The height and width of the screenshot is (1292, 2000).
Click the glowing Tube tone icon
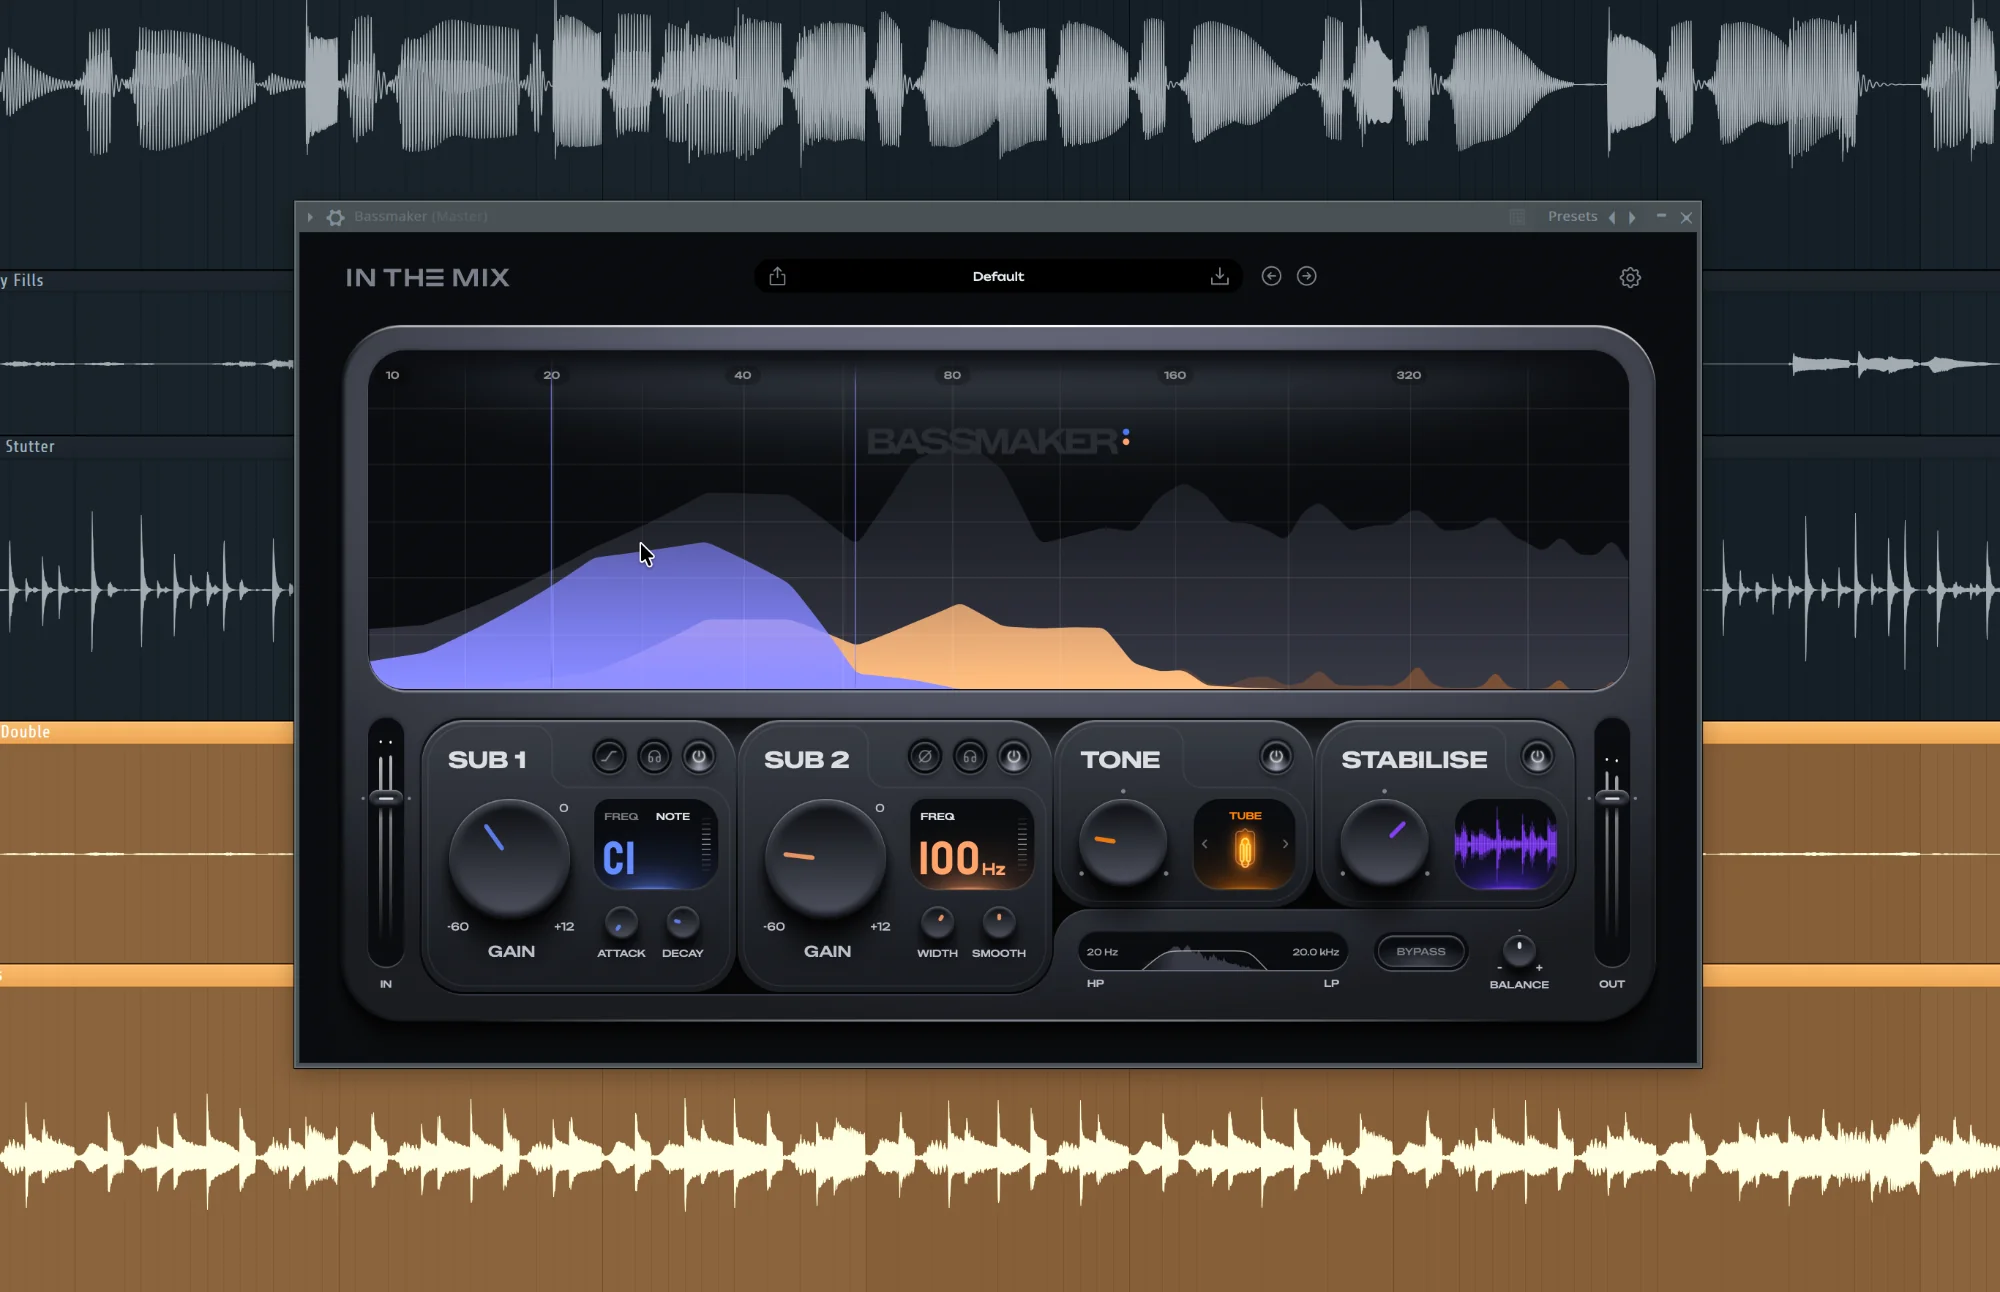[x=1245, y=851]
